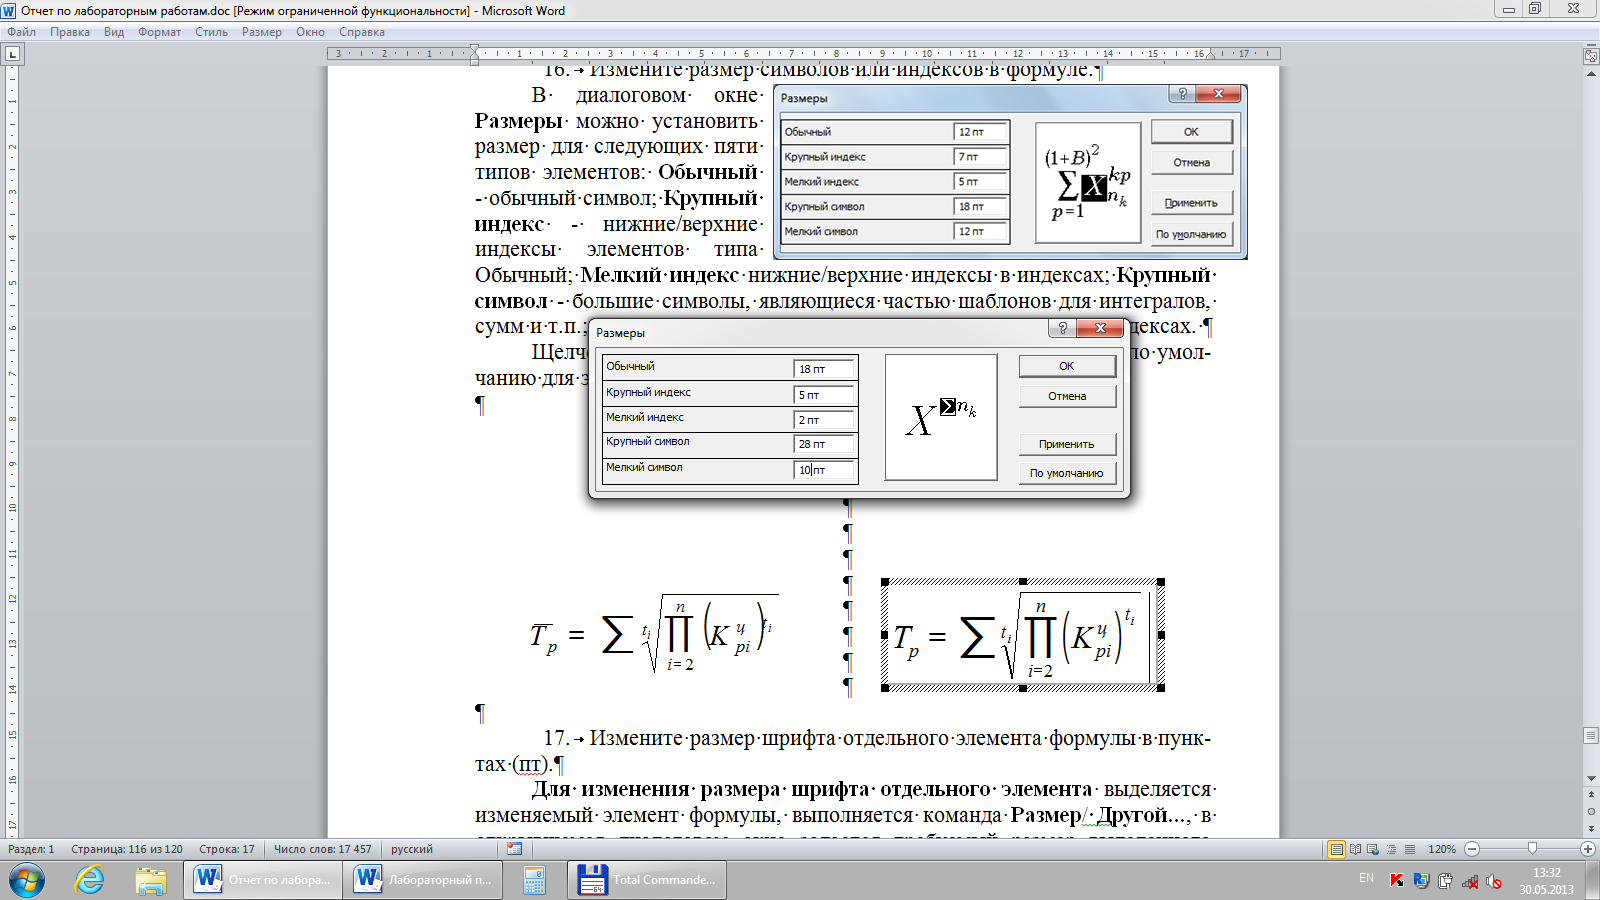The image size is (1600, 900).
Task: Switch to Draft view
Action: pos(1409,849)
